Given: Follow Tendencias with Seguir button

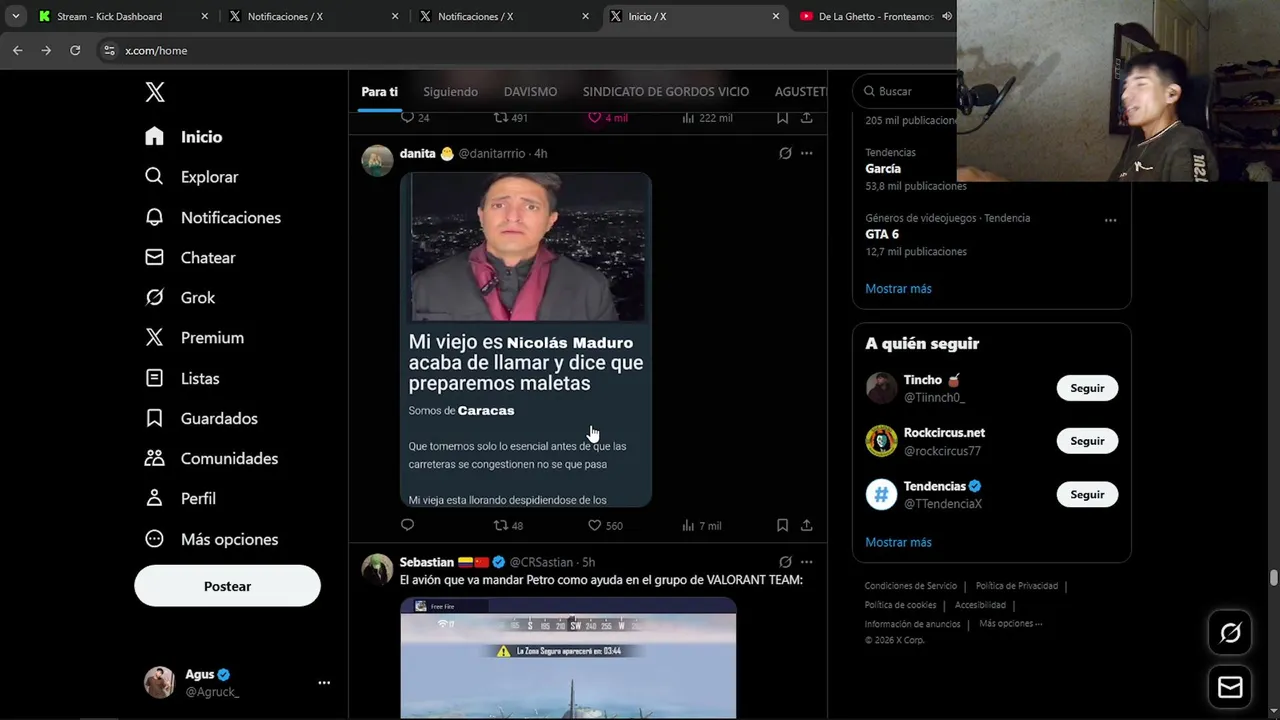Looking at the screenshot, I should 1087,494.
